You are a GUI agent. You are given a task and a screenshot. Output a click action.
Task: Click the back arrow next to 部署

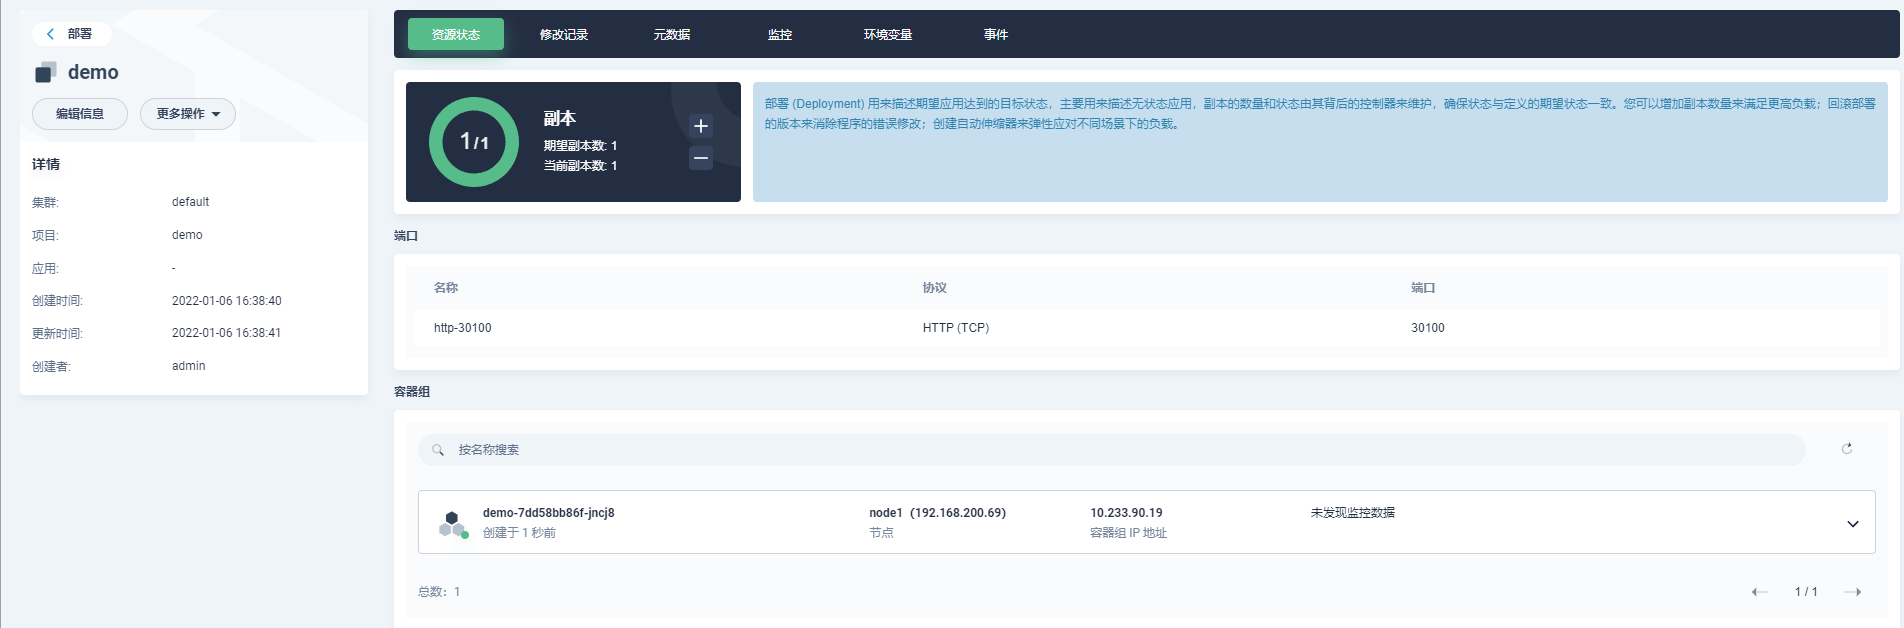coord(51,34)
